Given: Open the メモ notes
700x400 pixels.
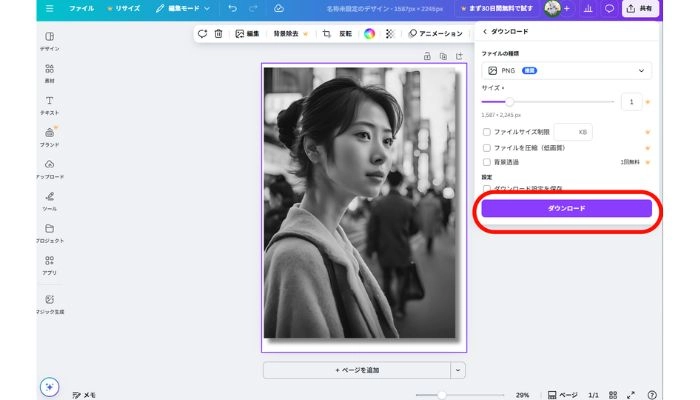Looking at the screenshot, I should (84, 395).
